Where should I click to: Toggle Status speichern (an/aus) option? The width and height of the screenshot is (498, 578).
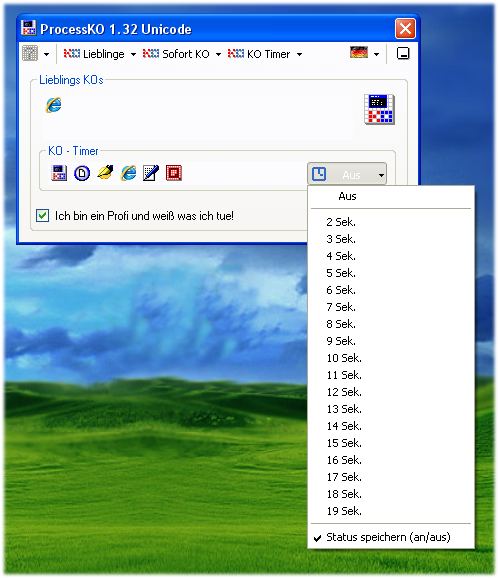click(x=391, y=537)
